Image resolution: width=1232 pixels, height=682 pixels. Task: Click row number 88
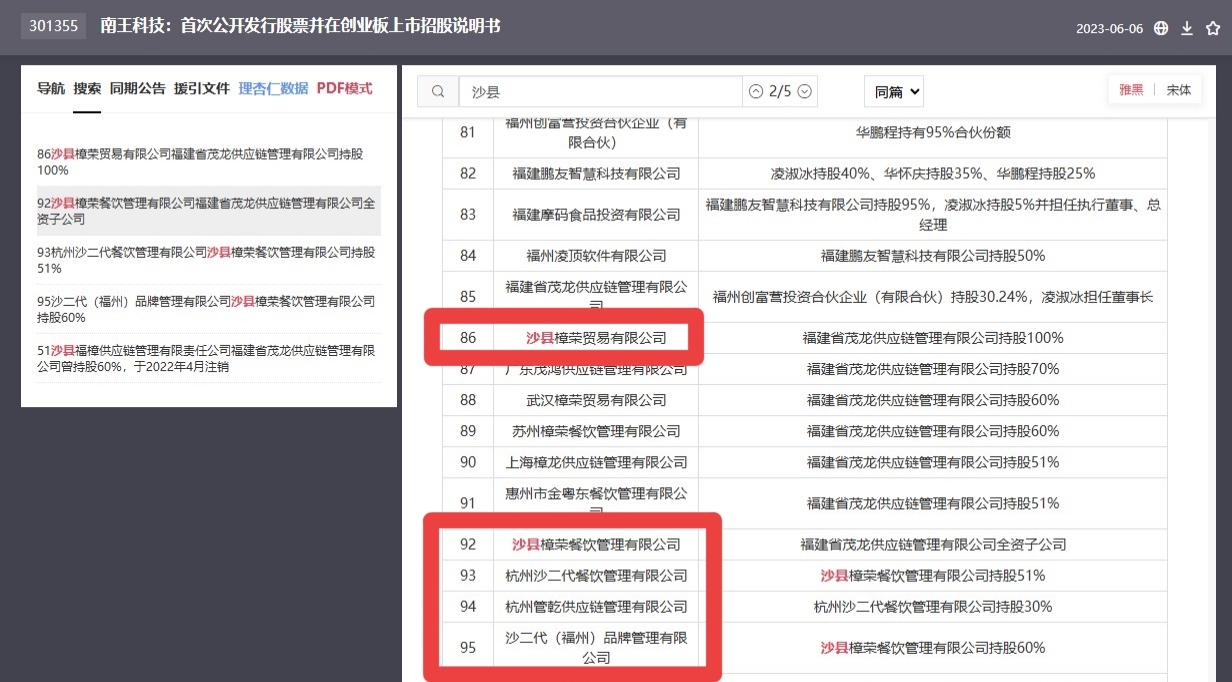[468, 400]
